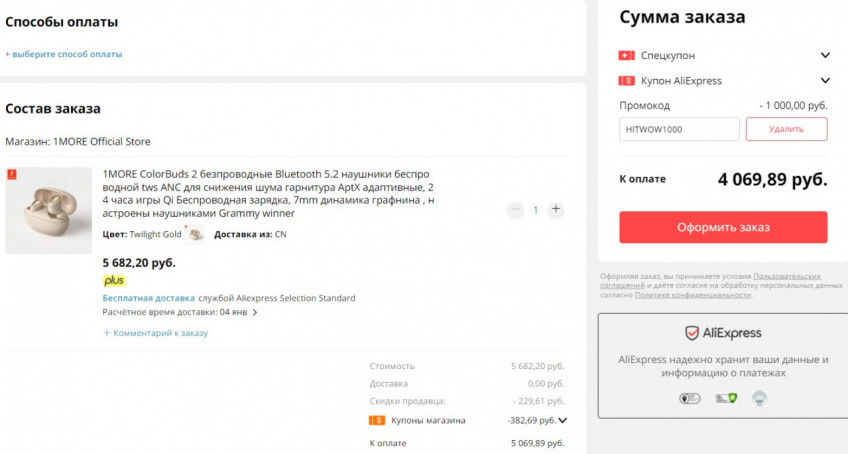Click the leftmost payment security badge icon

pos(690,398)
